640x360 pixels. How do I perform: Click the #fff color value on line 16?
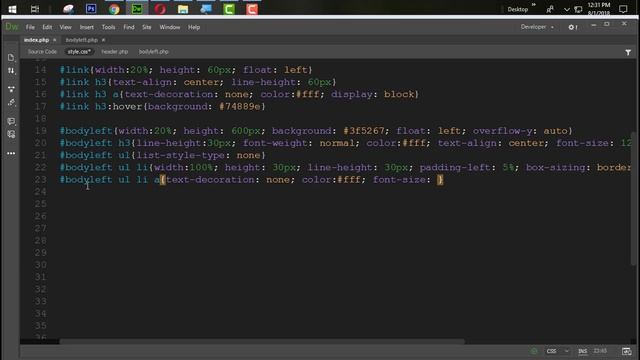(x=308, y=94)
